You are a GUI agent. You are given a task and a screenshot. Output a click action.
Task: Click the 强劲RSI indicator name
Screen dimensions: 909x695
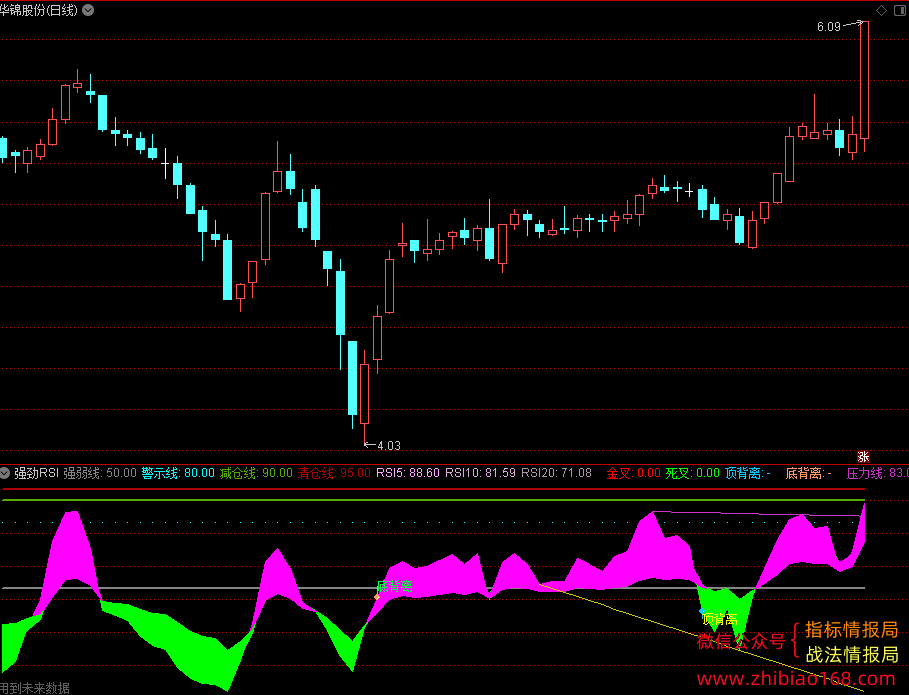click(37, 473)
